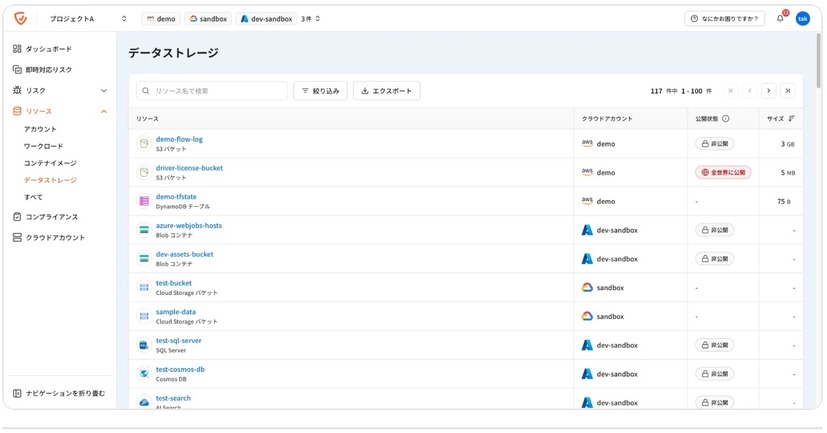
Task: Jump to last page arrow
Action: tap(787, 91)
